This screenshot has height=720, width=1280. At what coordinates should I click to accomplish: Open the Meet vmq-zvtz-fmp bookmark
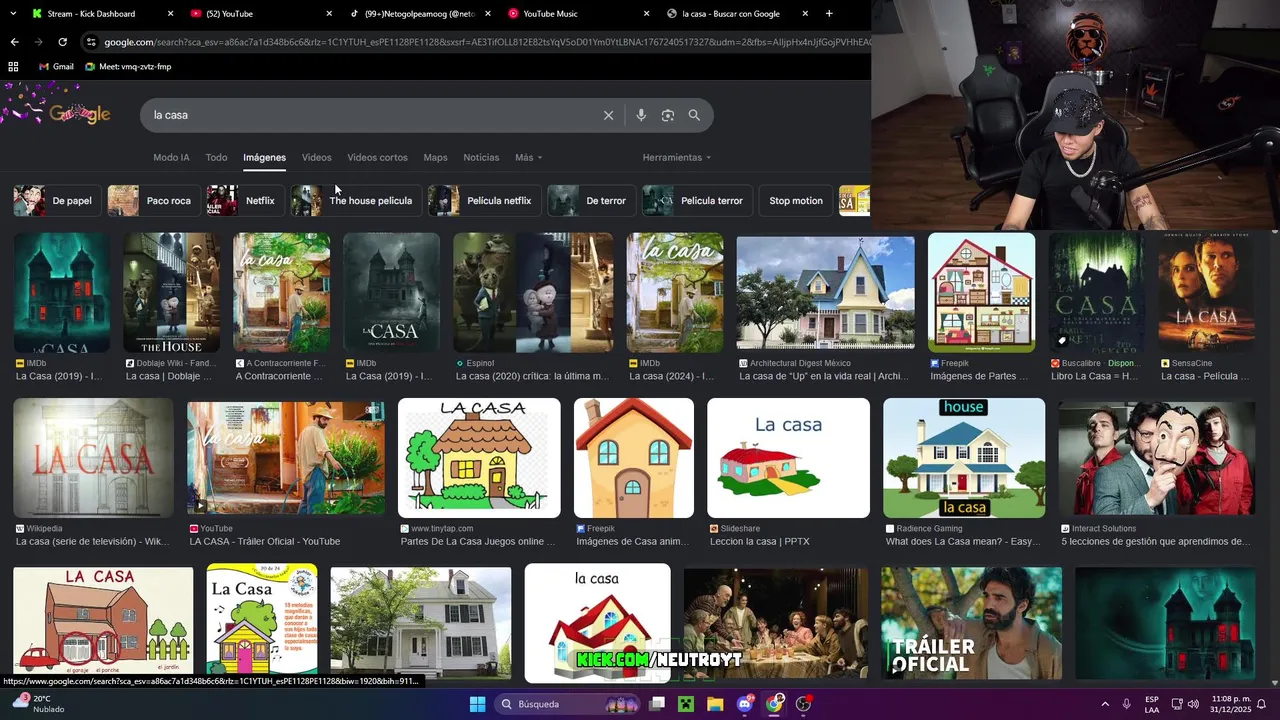pyautogui.click(x=128, y=66)
